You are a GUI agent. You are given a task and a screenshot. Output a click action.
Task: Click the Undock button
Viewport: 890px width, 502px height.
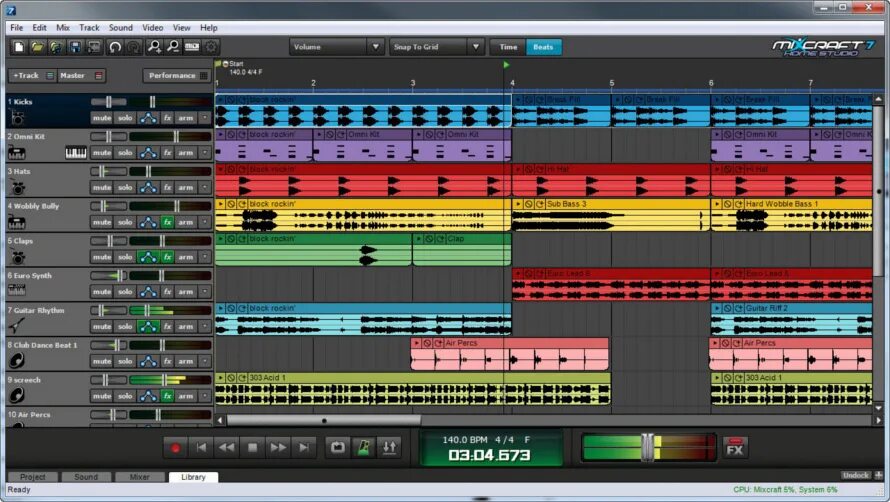[x=855, y=475]
